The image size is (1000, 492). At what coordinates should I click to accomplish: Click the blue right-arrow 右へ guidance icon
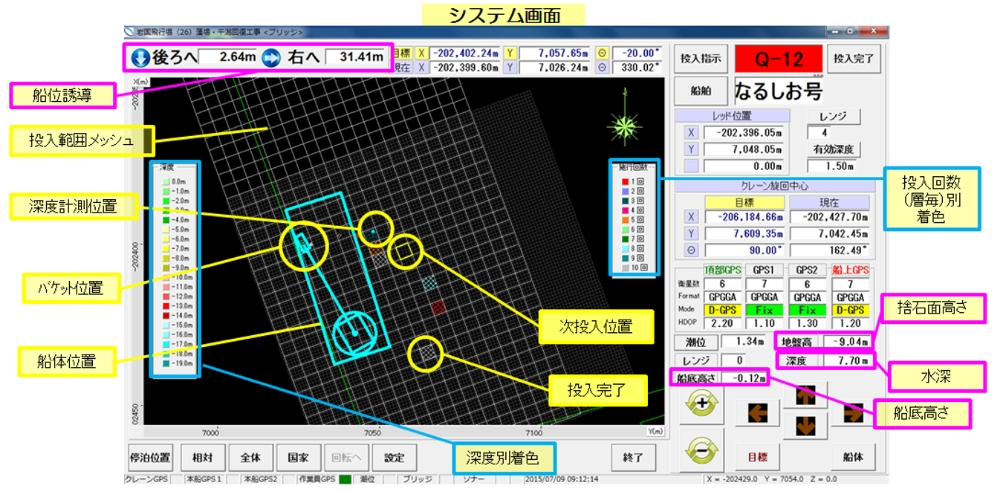point(271,58)
